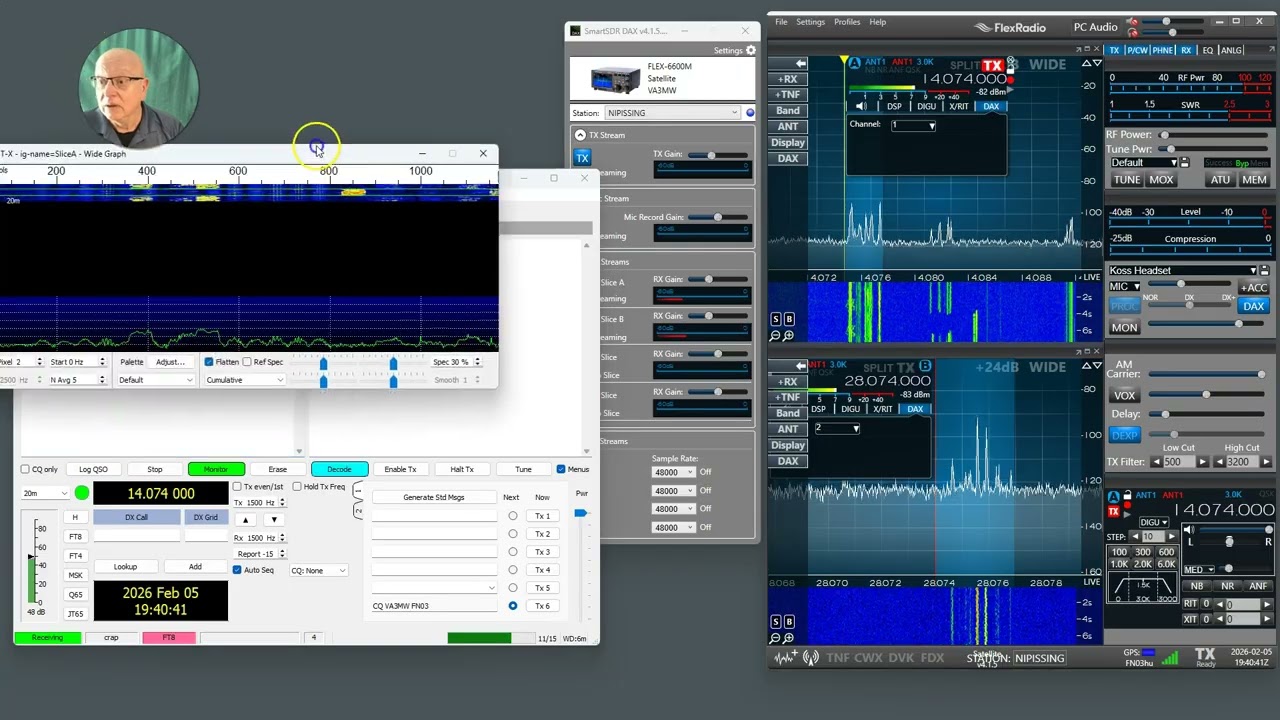This screenshot has width=1280, height=720.
Task: Select the Tx 3 Next radio button
Action: pyautogui.click(x=513, y=552)
